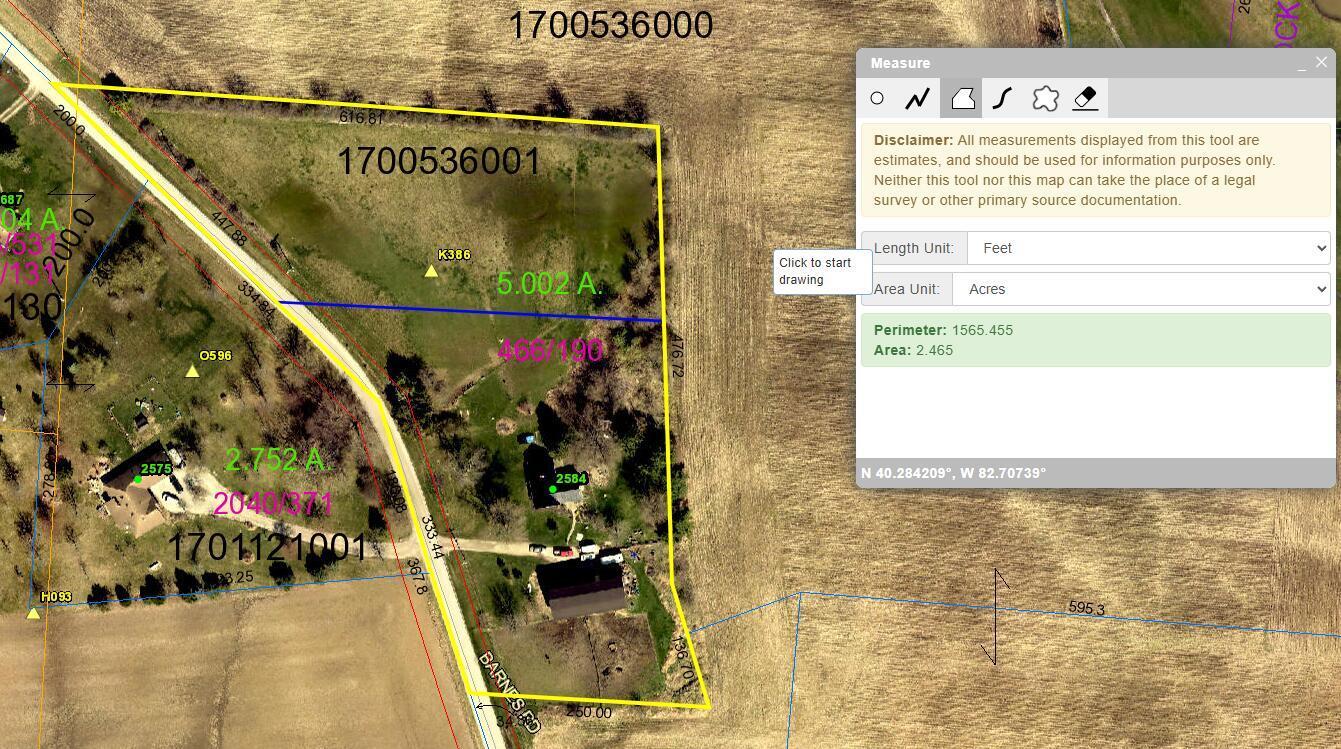Select the freehand polygon measure tool
Viewport: 1341px width, 749px height.
1045,98
